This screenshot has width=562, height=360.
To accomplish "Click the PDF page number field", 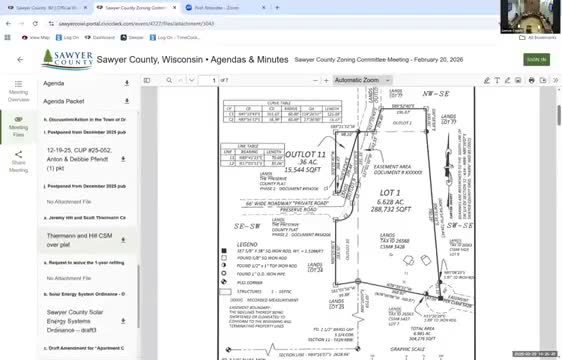I will pyautogui.click(x=209, y=80).
